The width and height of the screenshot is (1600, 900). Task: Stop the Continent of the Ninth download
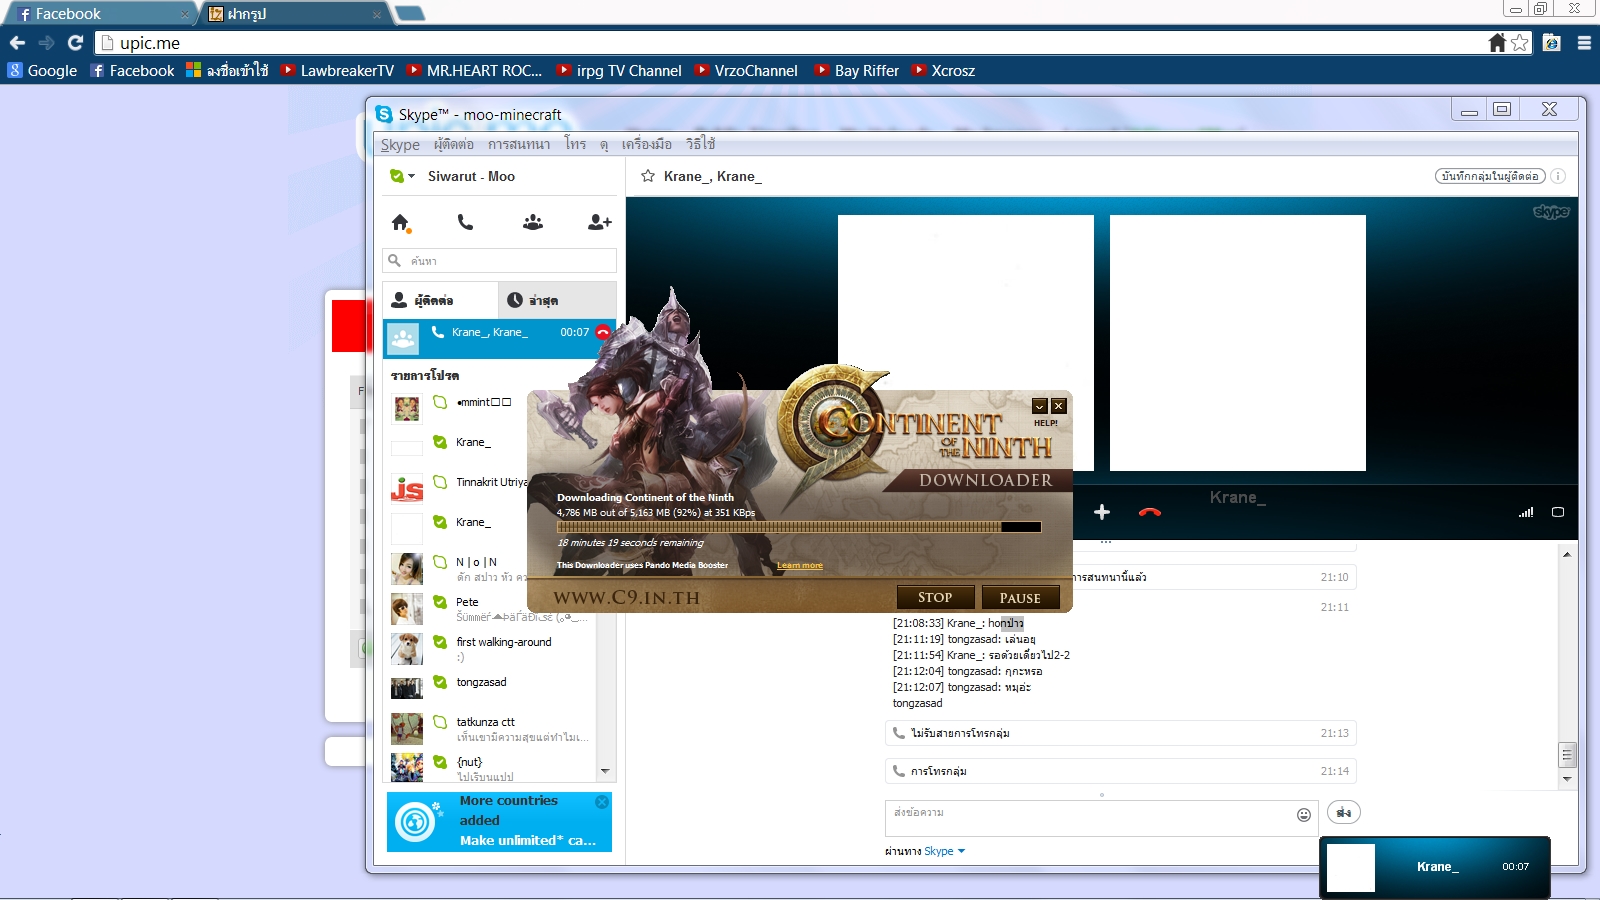coord(935,597)
